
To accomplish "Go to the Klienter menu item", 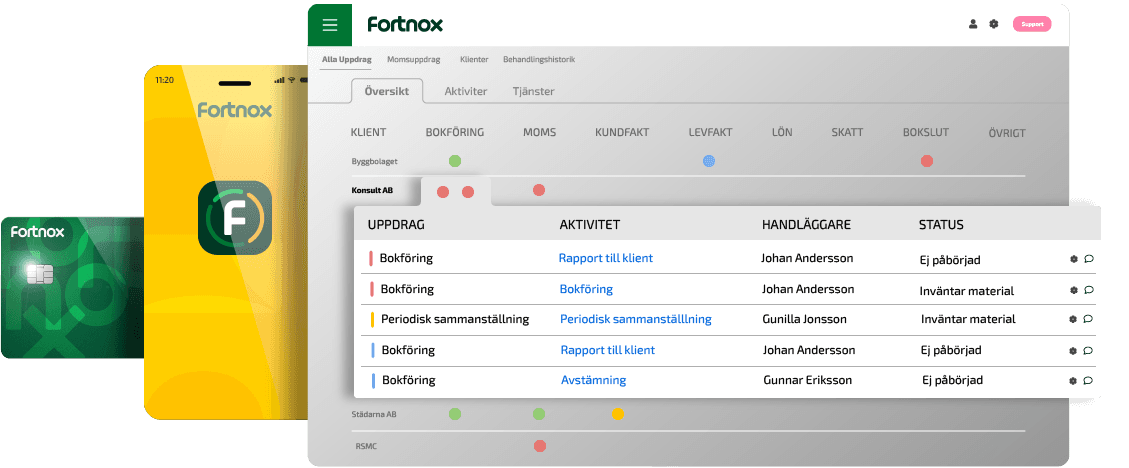I will [474, 60].
